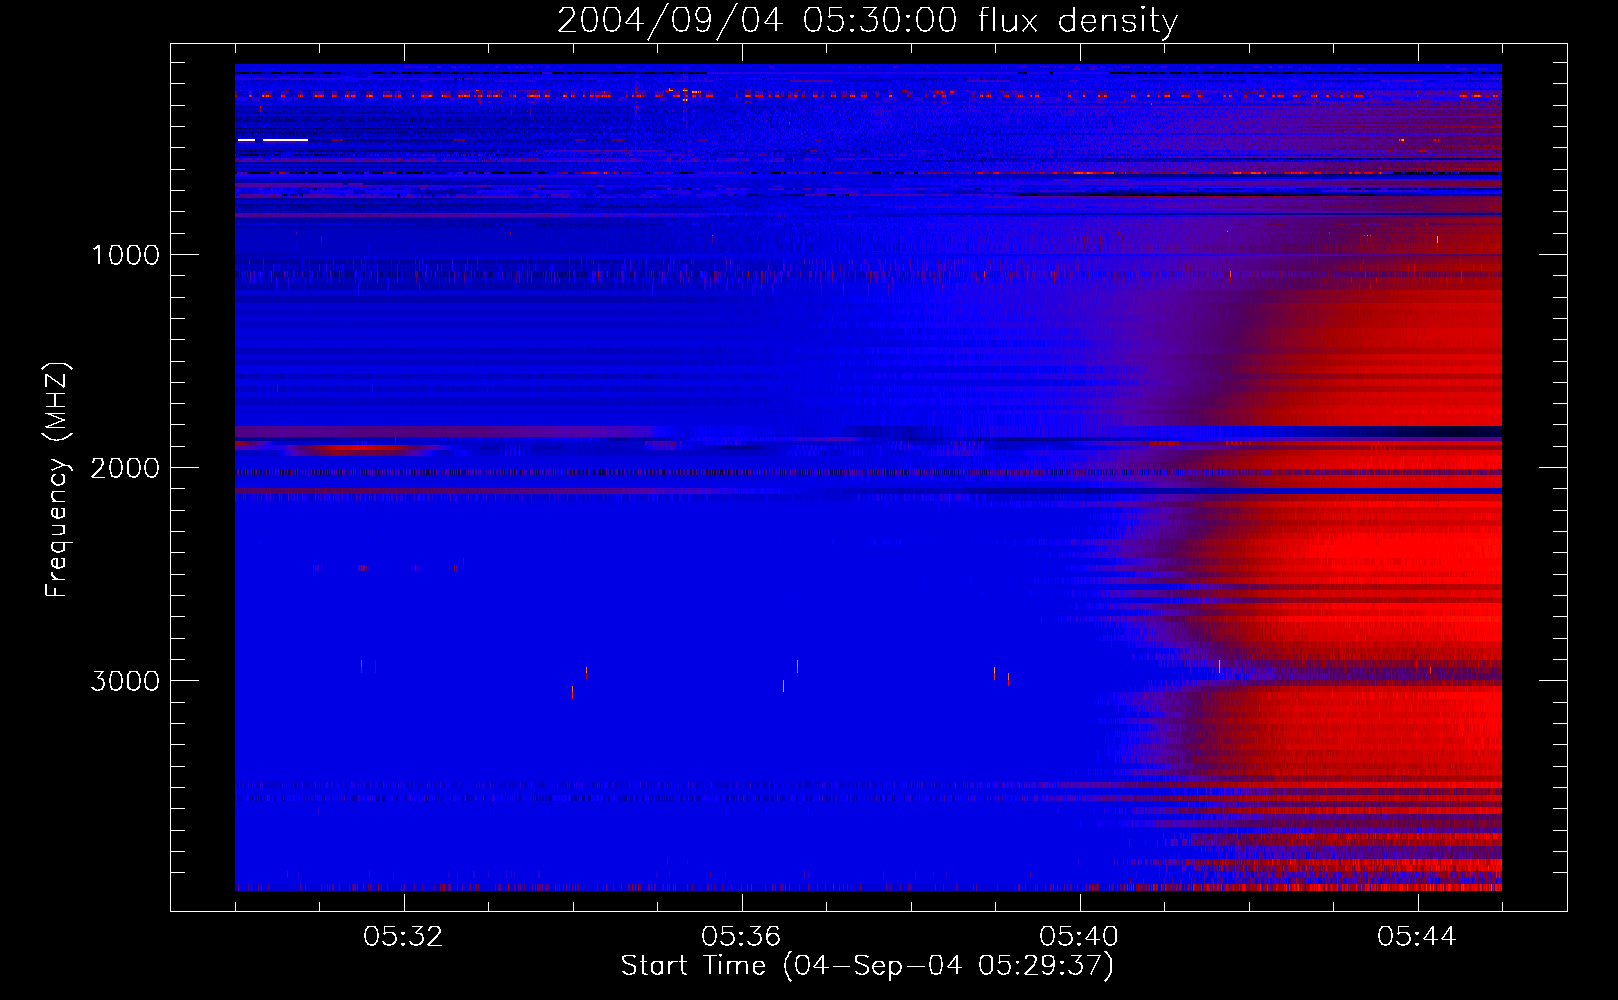Click the plot title "2004/09/04 05:30:00 flux density"

[x=867, y=21]
